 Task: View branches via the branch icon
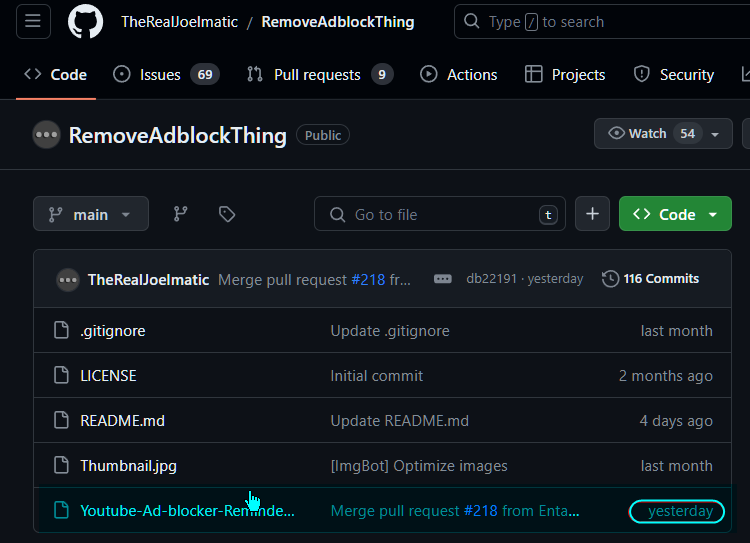180,214
